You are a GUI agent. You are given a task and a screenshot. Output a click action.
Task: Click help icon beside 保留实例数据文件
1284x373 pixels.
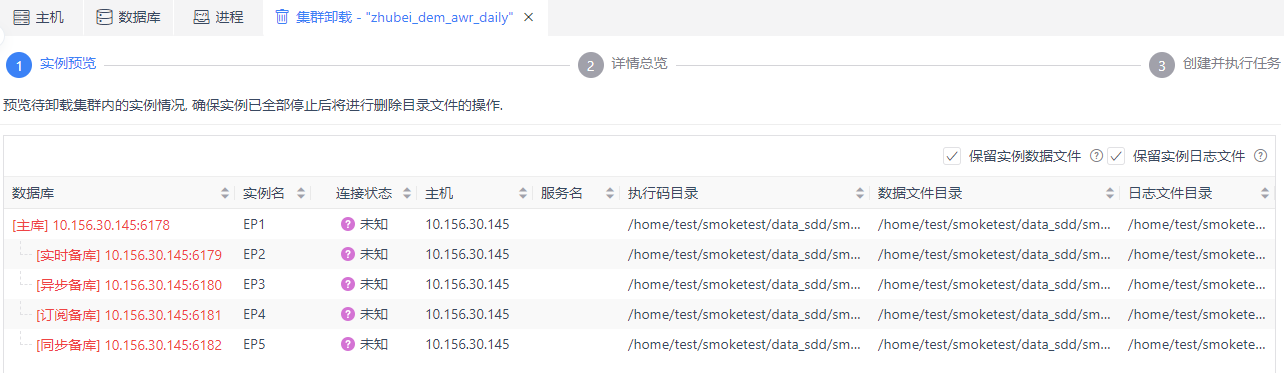coord(1096,156)
